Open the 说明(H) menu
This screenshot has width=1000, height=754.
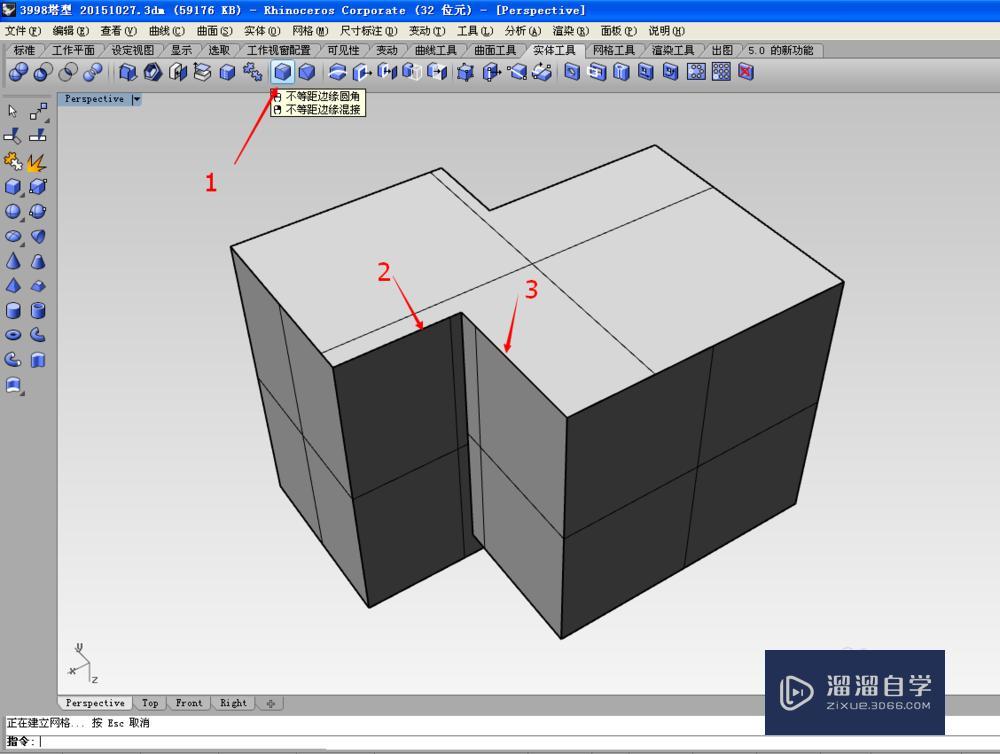tap(666, 31)
